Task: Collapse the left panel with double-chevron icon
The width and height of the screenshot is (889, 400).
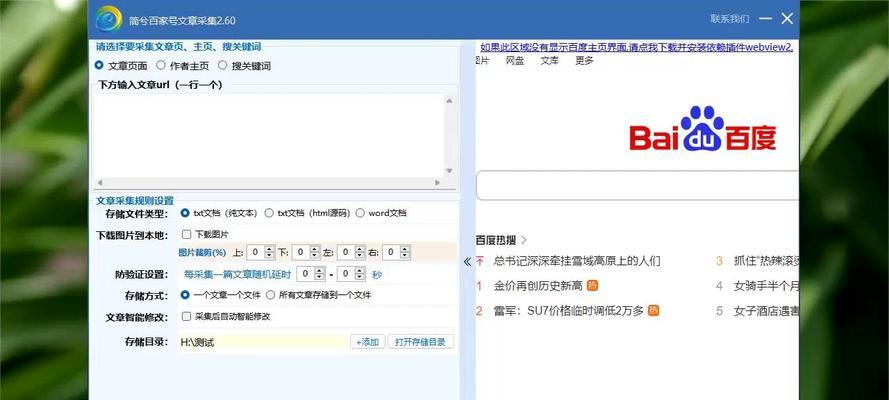Action: tap(467, 261)
